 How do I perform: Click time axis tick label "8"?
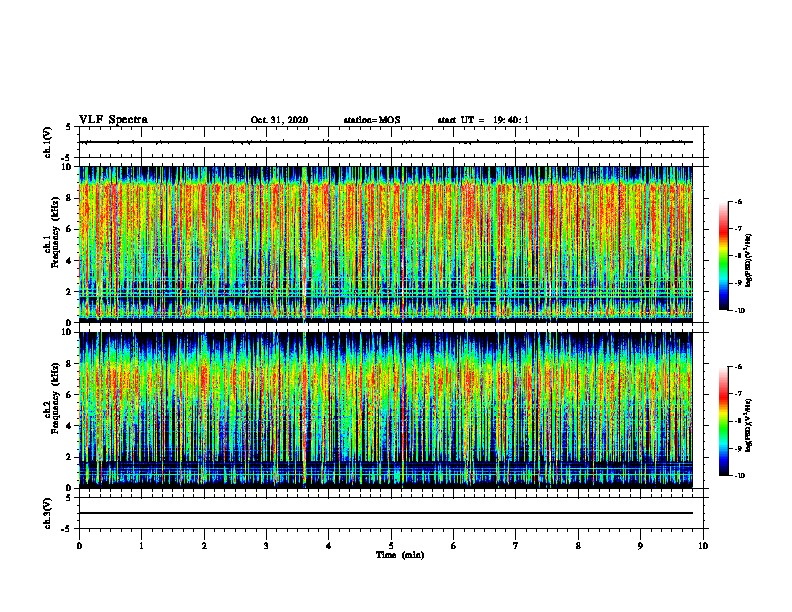click(578, 546)
